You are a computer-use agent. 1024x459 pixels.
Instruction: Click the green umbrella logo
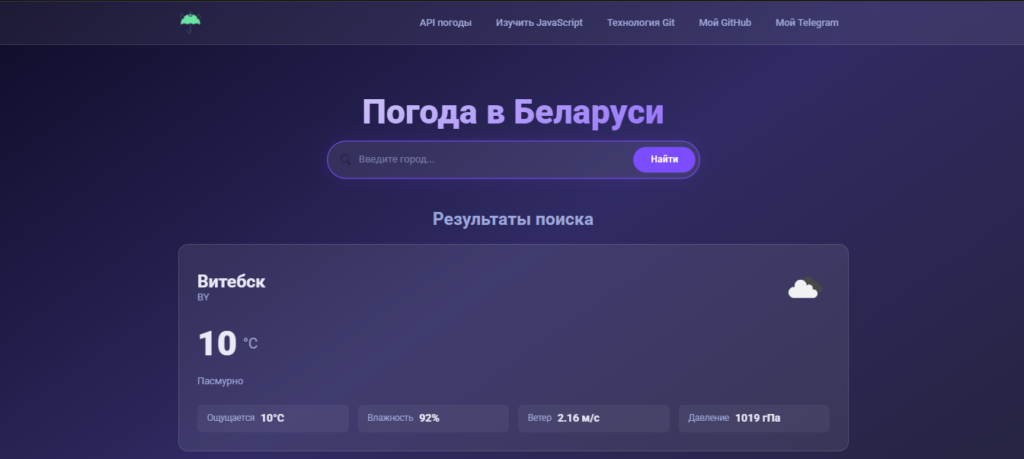click(x=190, y=22)
